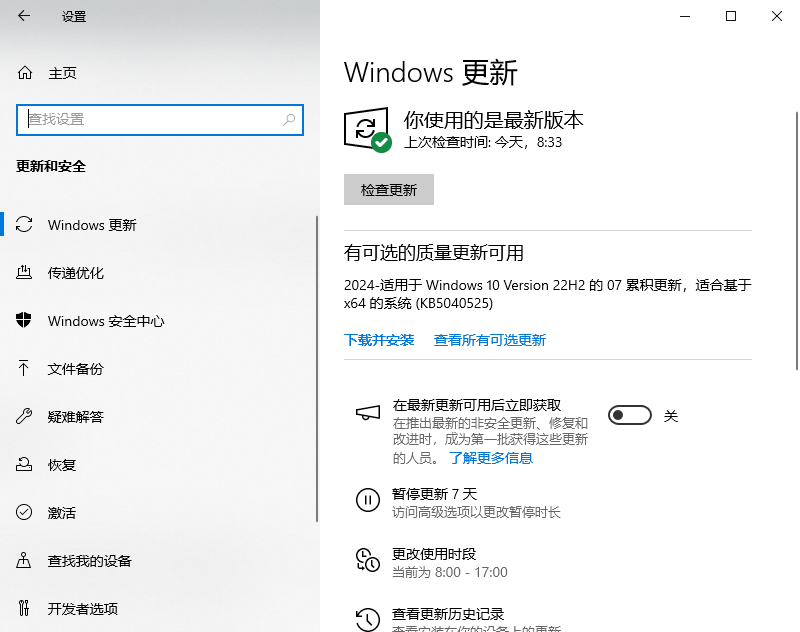Viewport: 800px width, 632px height.
Task: Open 查看所有可选更新
Action: (490, 339)
